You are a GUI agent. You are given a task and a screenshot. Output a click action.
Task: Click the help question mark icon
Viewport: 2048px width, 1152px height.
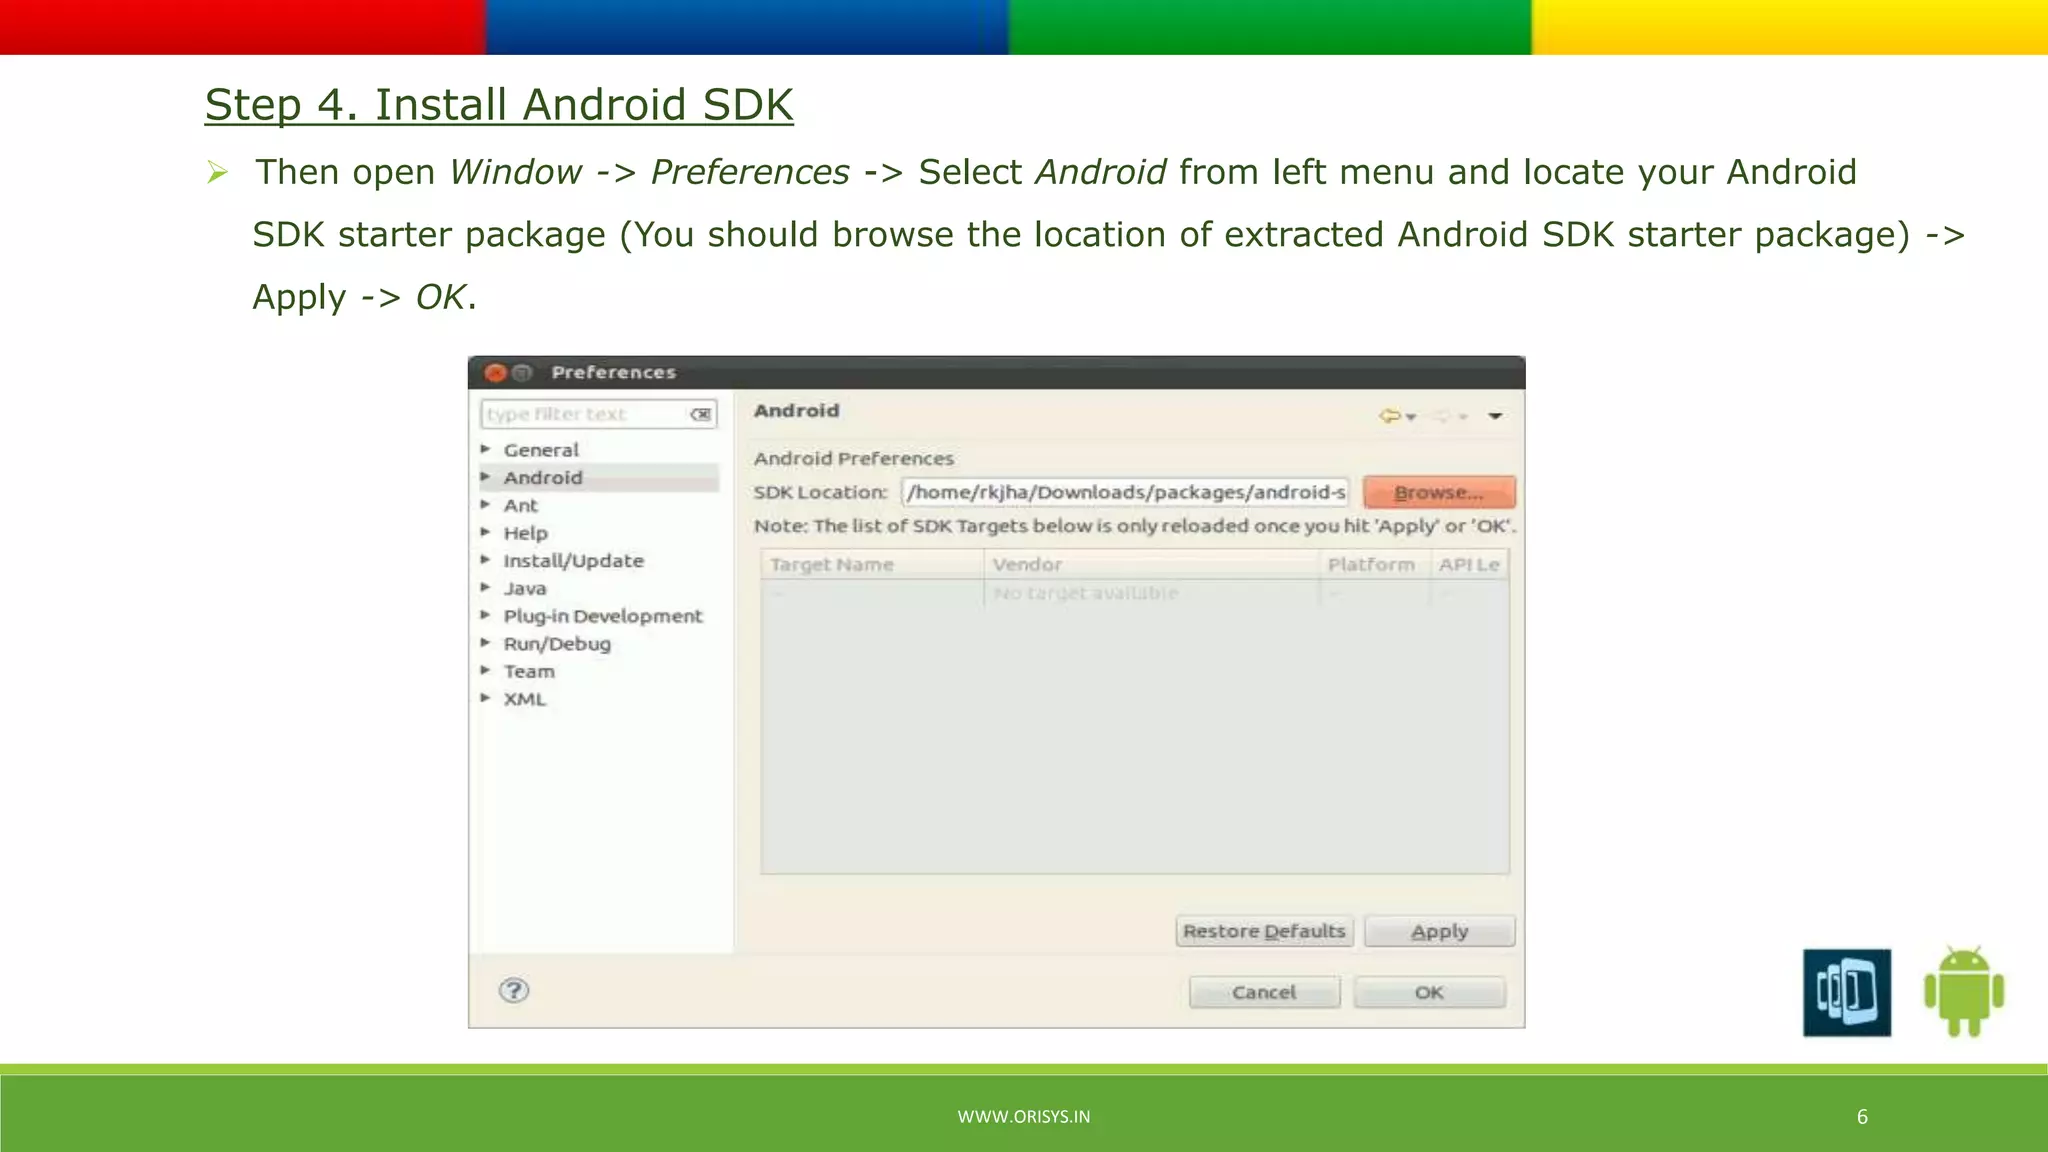click(513, 990)
